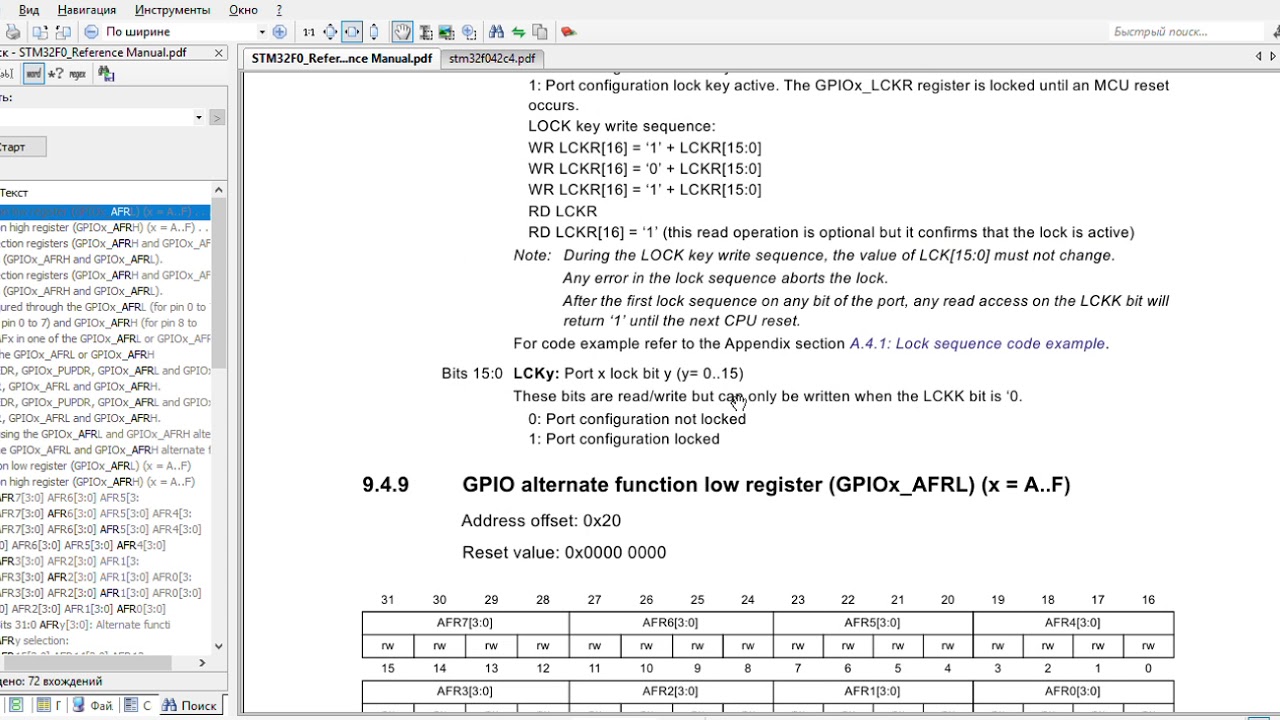Click the search-in-selection binoculars icon in search panel
The width and height of the screenshot is (1280, 720).
click(x=105, y=74)
